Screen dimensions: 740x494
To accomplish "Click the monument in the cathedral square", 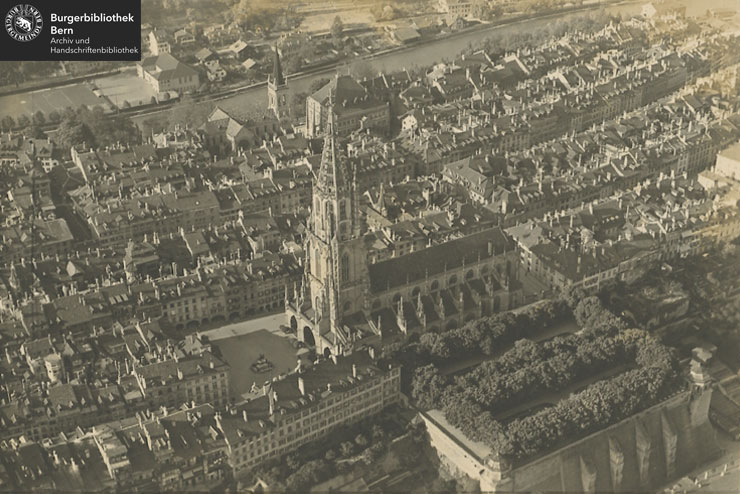I will tap(262, 365).
